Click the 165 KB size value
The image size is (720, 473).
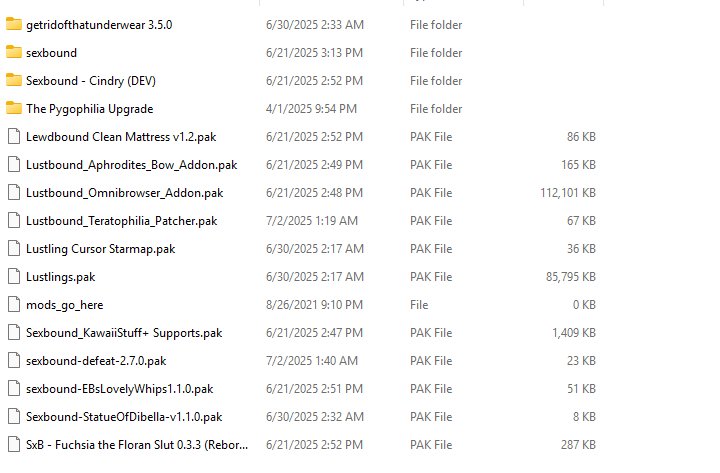pos(579,165)
